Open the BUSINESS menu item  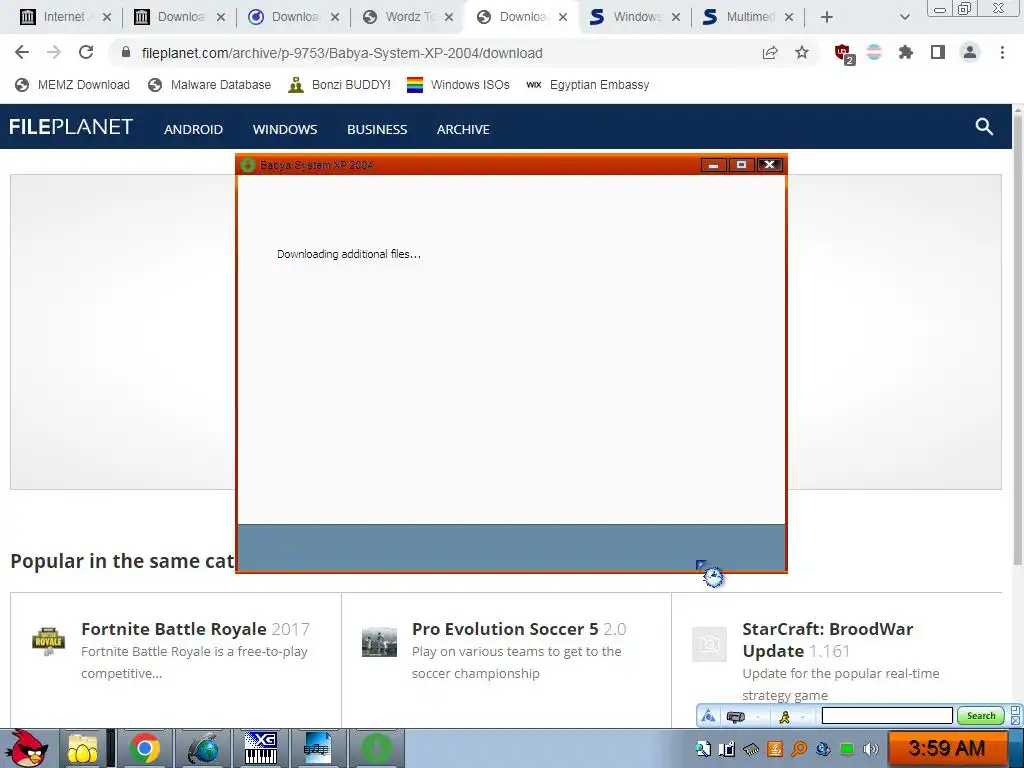pyautogui.click(x=377, y=129)
